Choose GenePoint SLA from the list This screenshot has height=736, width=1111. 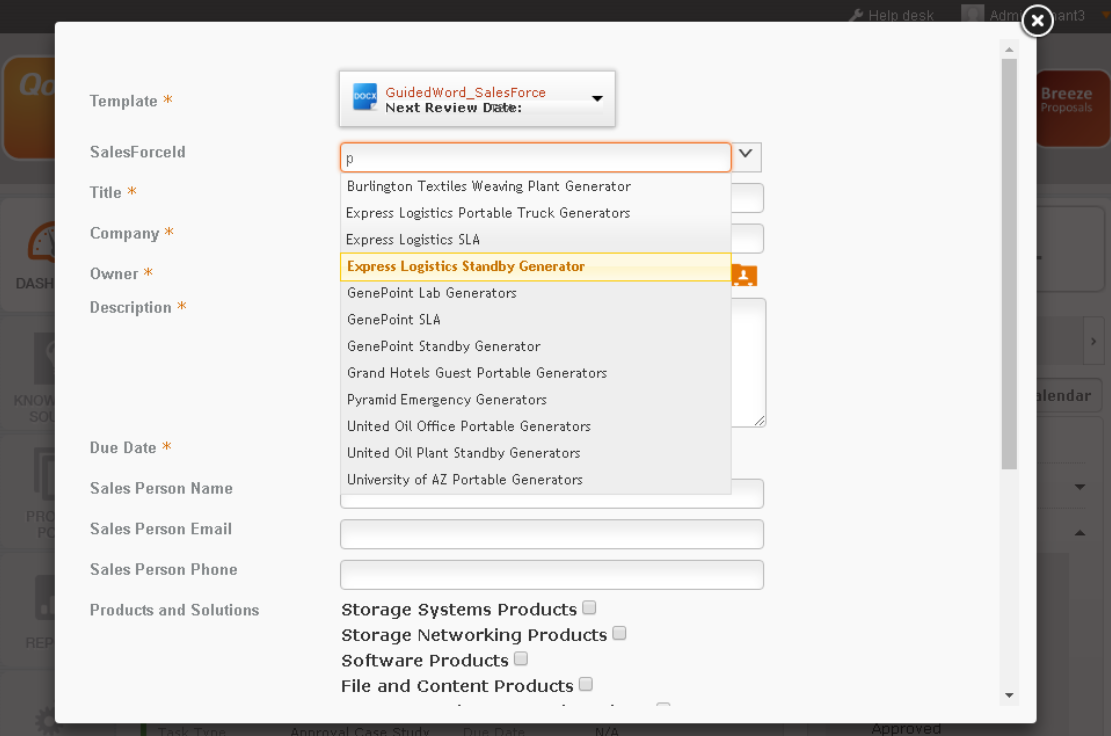536,320
